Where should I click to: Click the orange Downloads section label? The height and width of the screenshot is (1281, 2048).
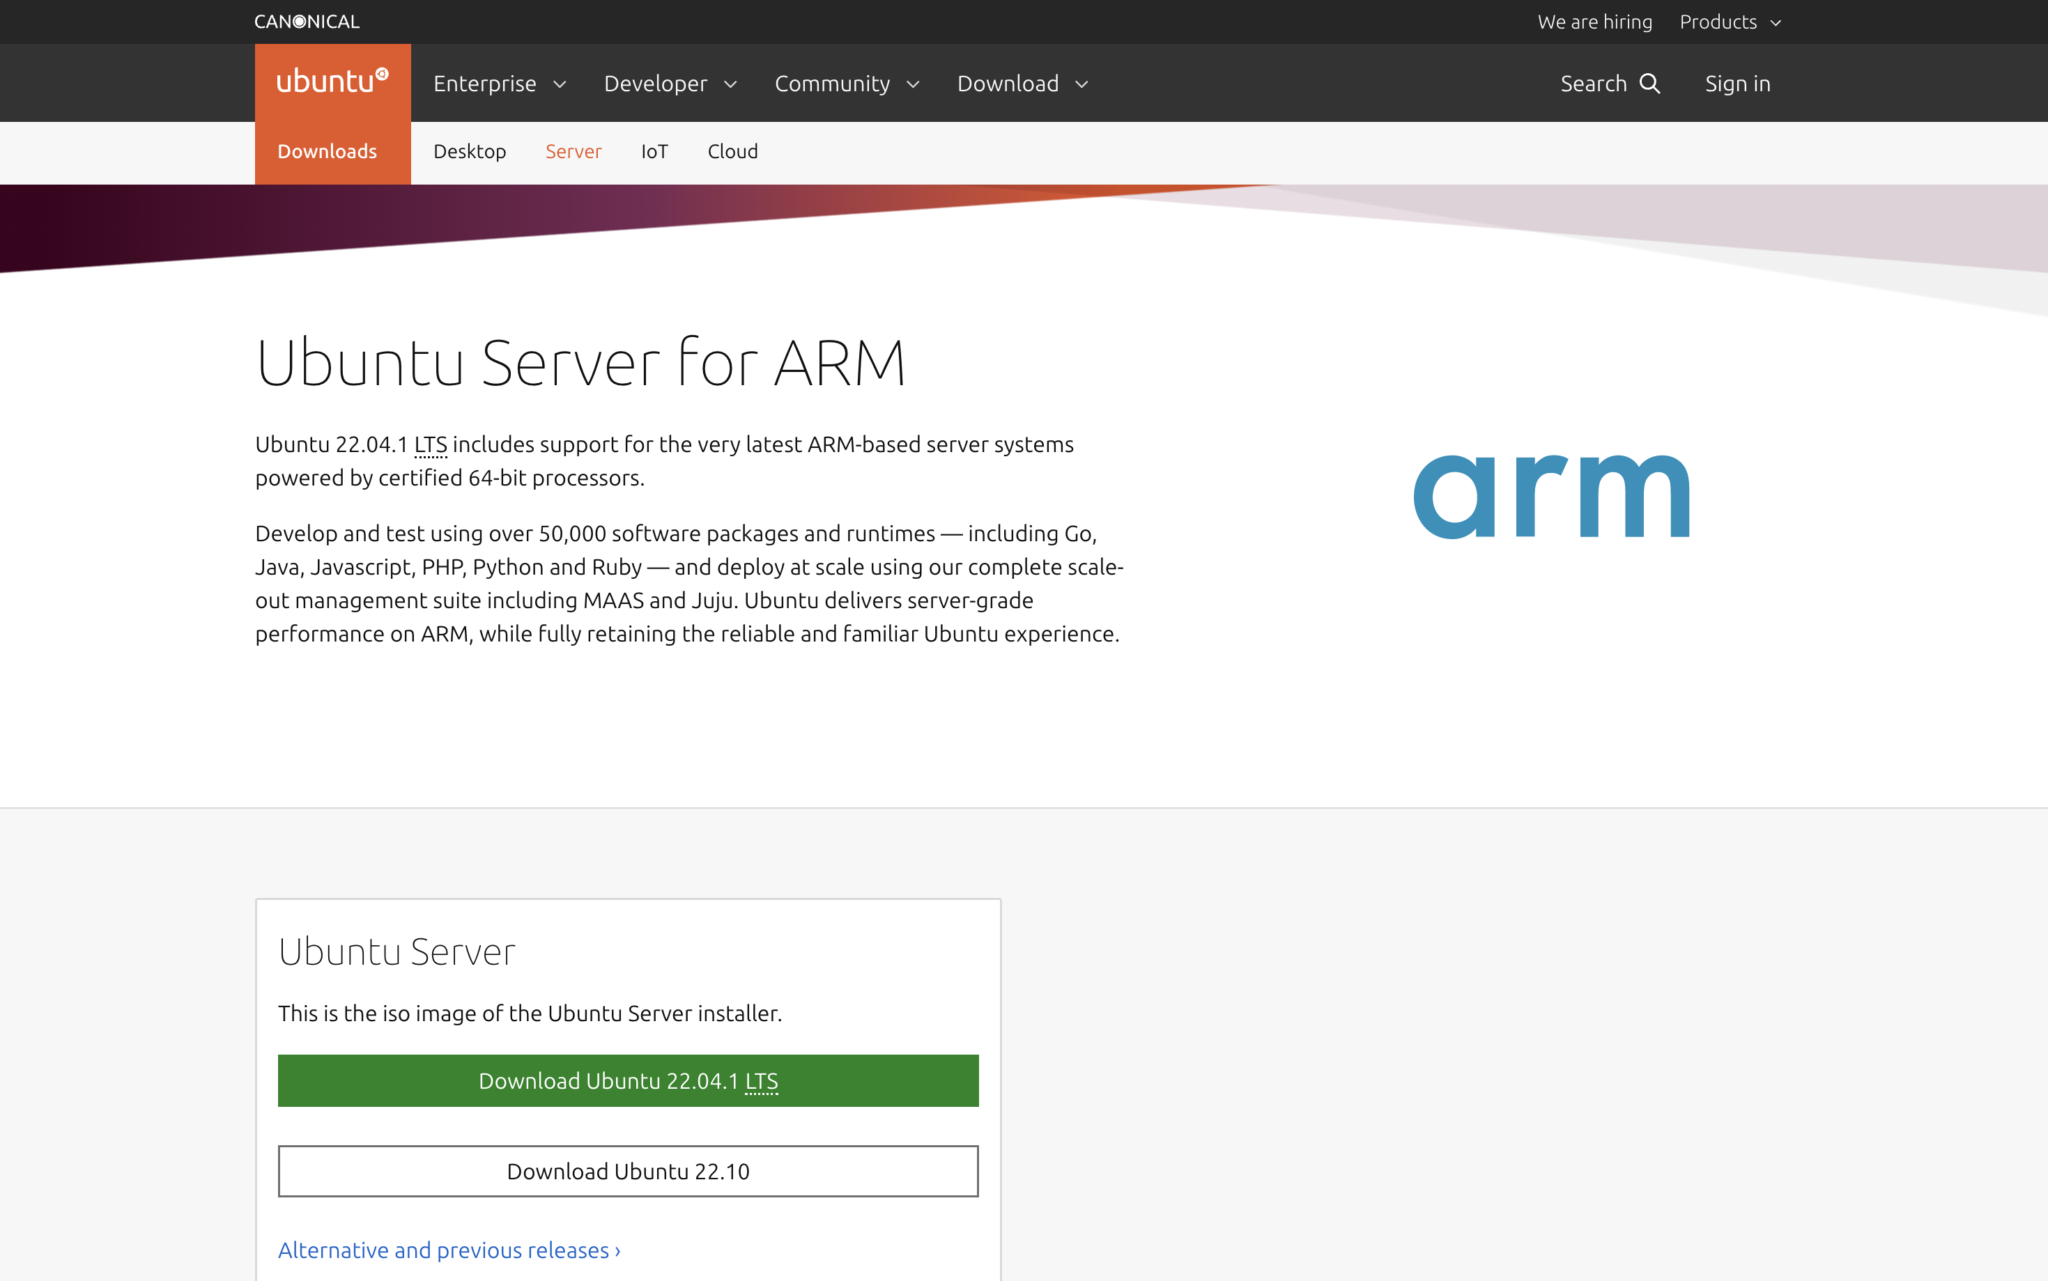click(x=327, y=152)
